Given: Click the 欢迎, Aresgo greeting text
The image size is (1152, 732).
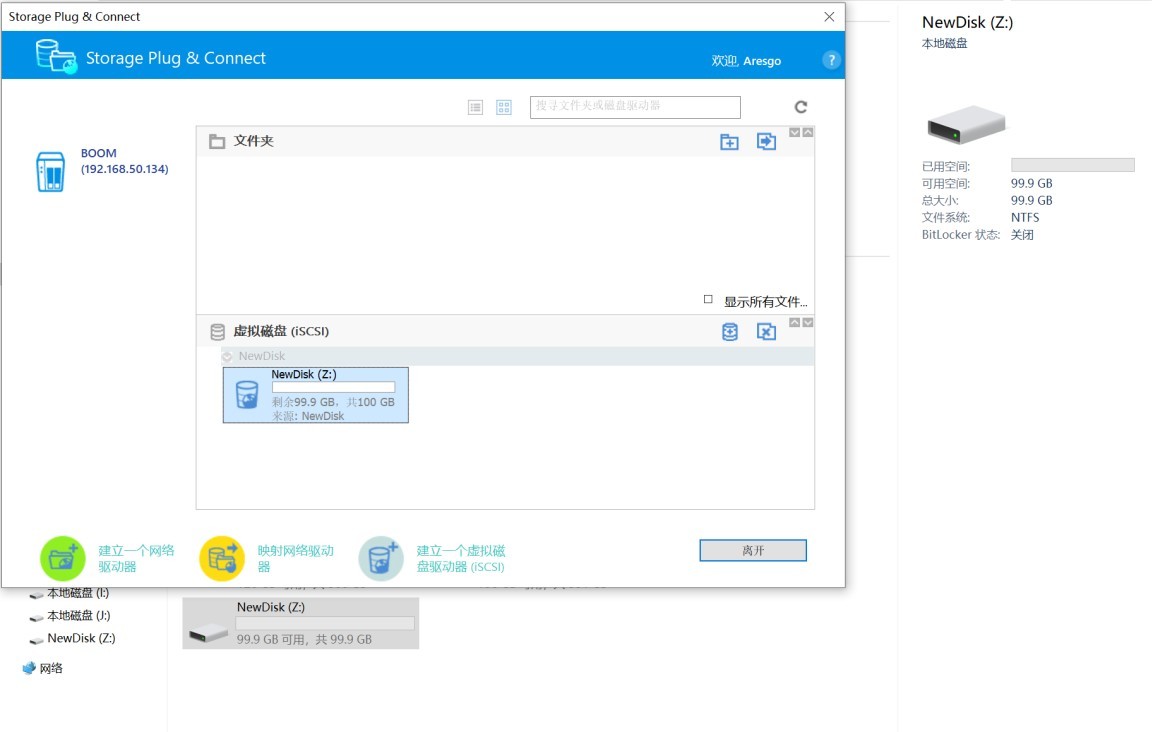Looking at the screenshot, I should 746,61.
